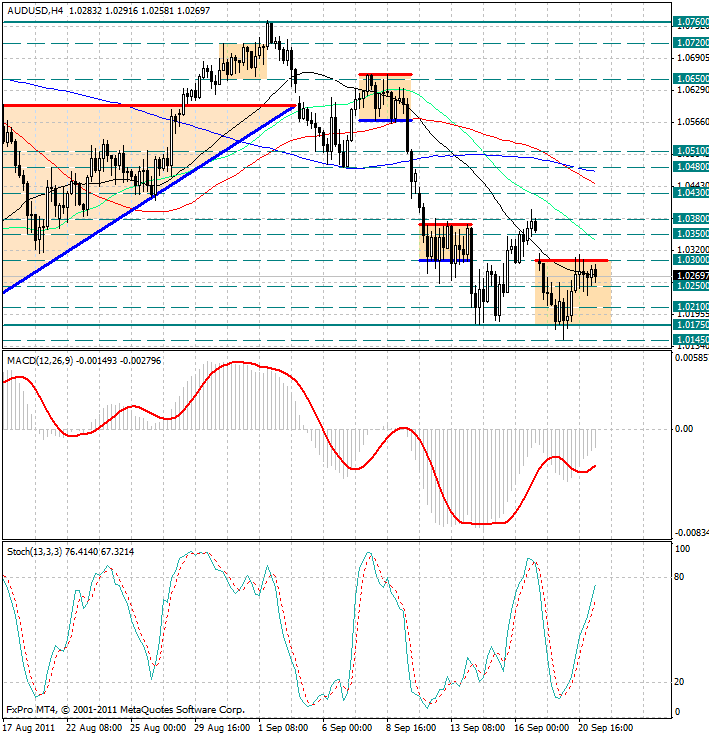
Task: Click the 1.0300 price level label
Action: [x=691, y=260]
